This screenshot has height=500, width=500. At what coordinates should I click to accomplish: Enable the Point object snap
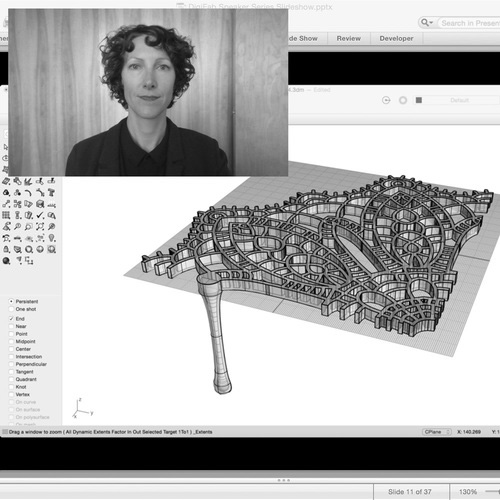pyautogui.click(x=11, y=334)
